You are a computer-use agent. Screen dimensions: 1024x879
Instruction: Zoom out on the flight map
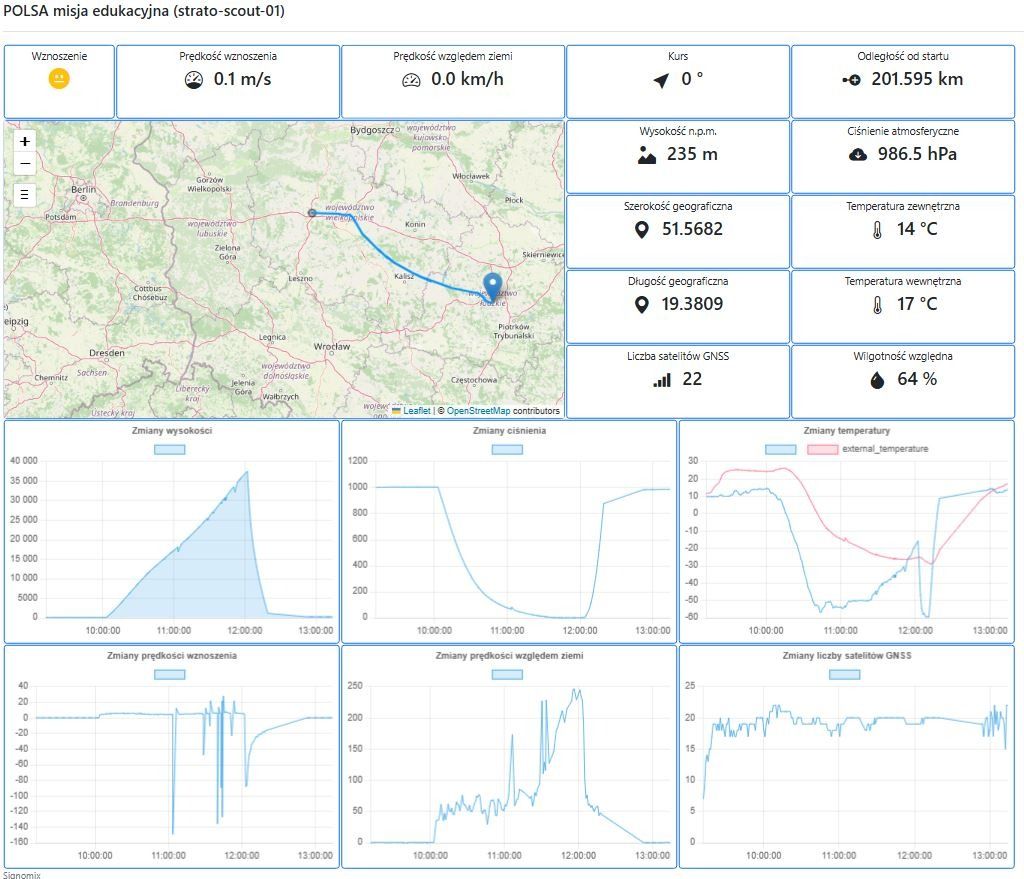[x=25, y=164]
